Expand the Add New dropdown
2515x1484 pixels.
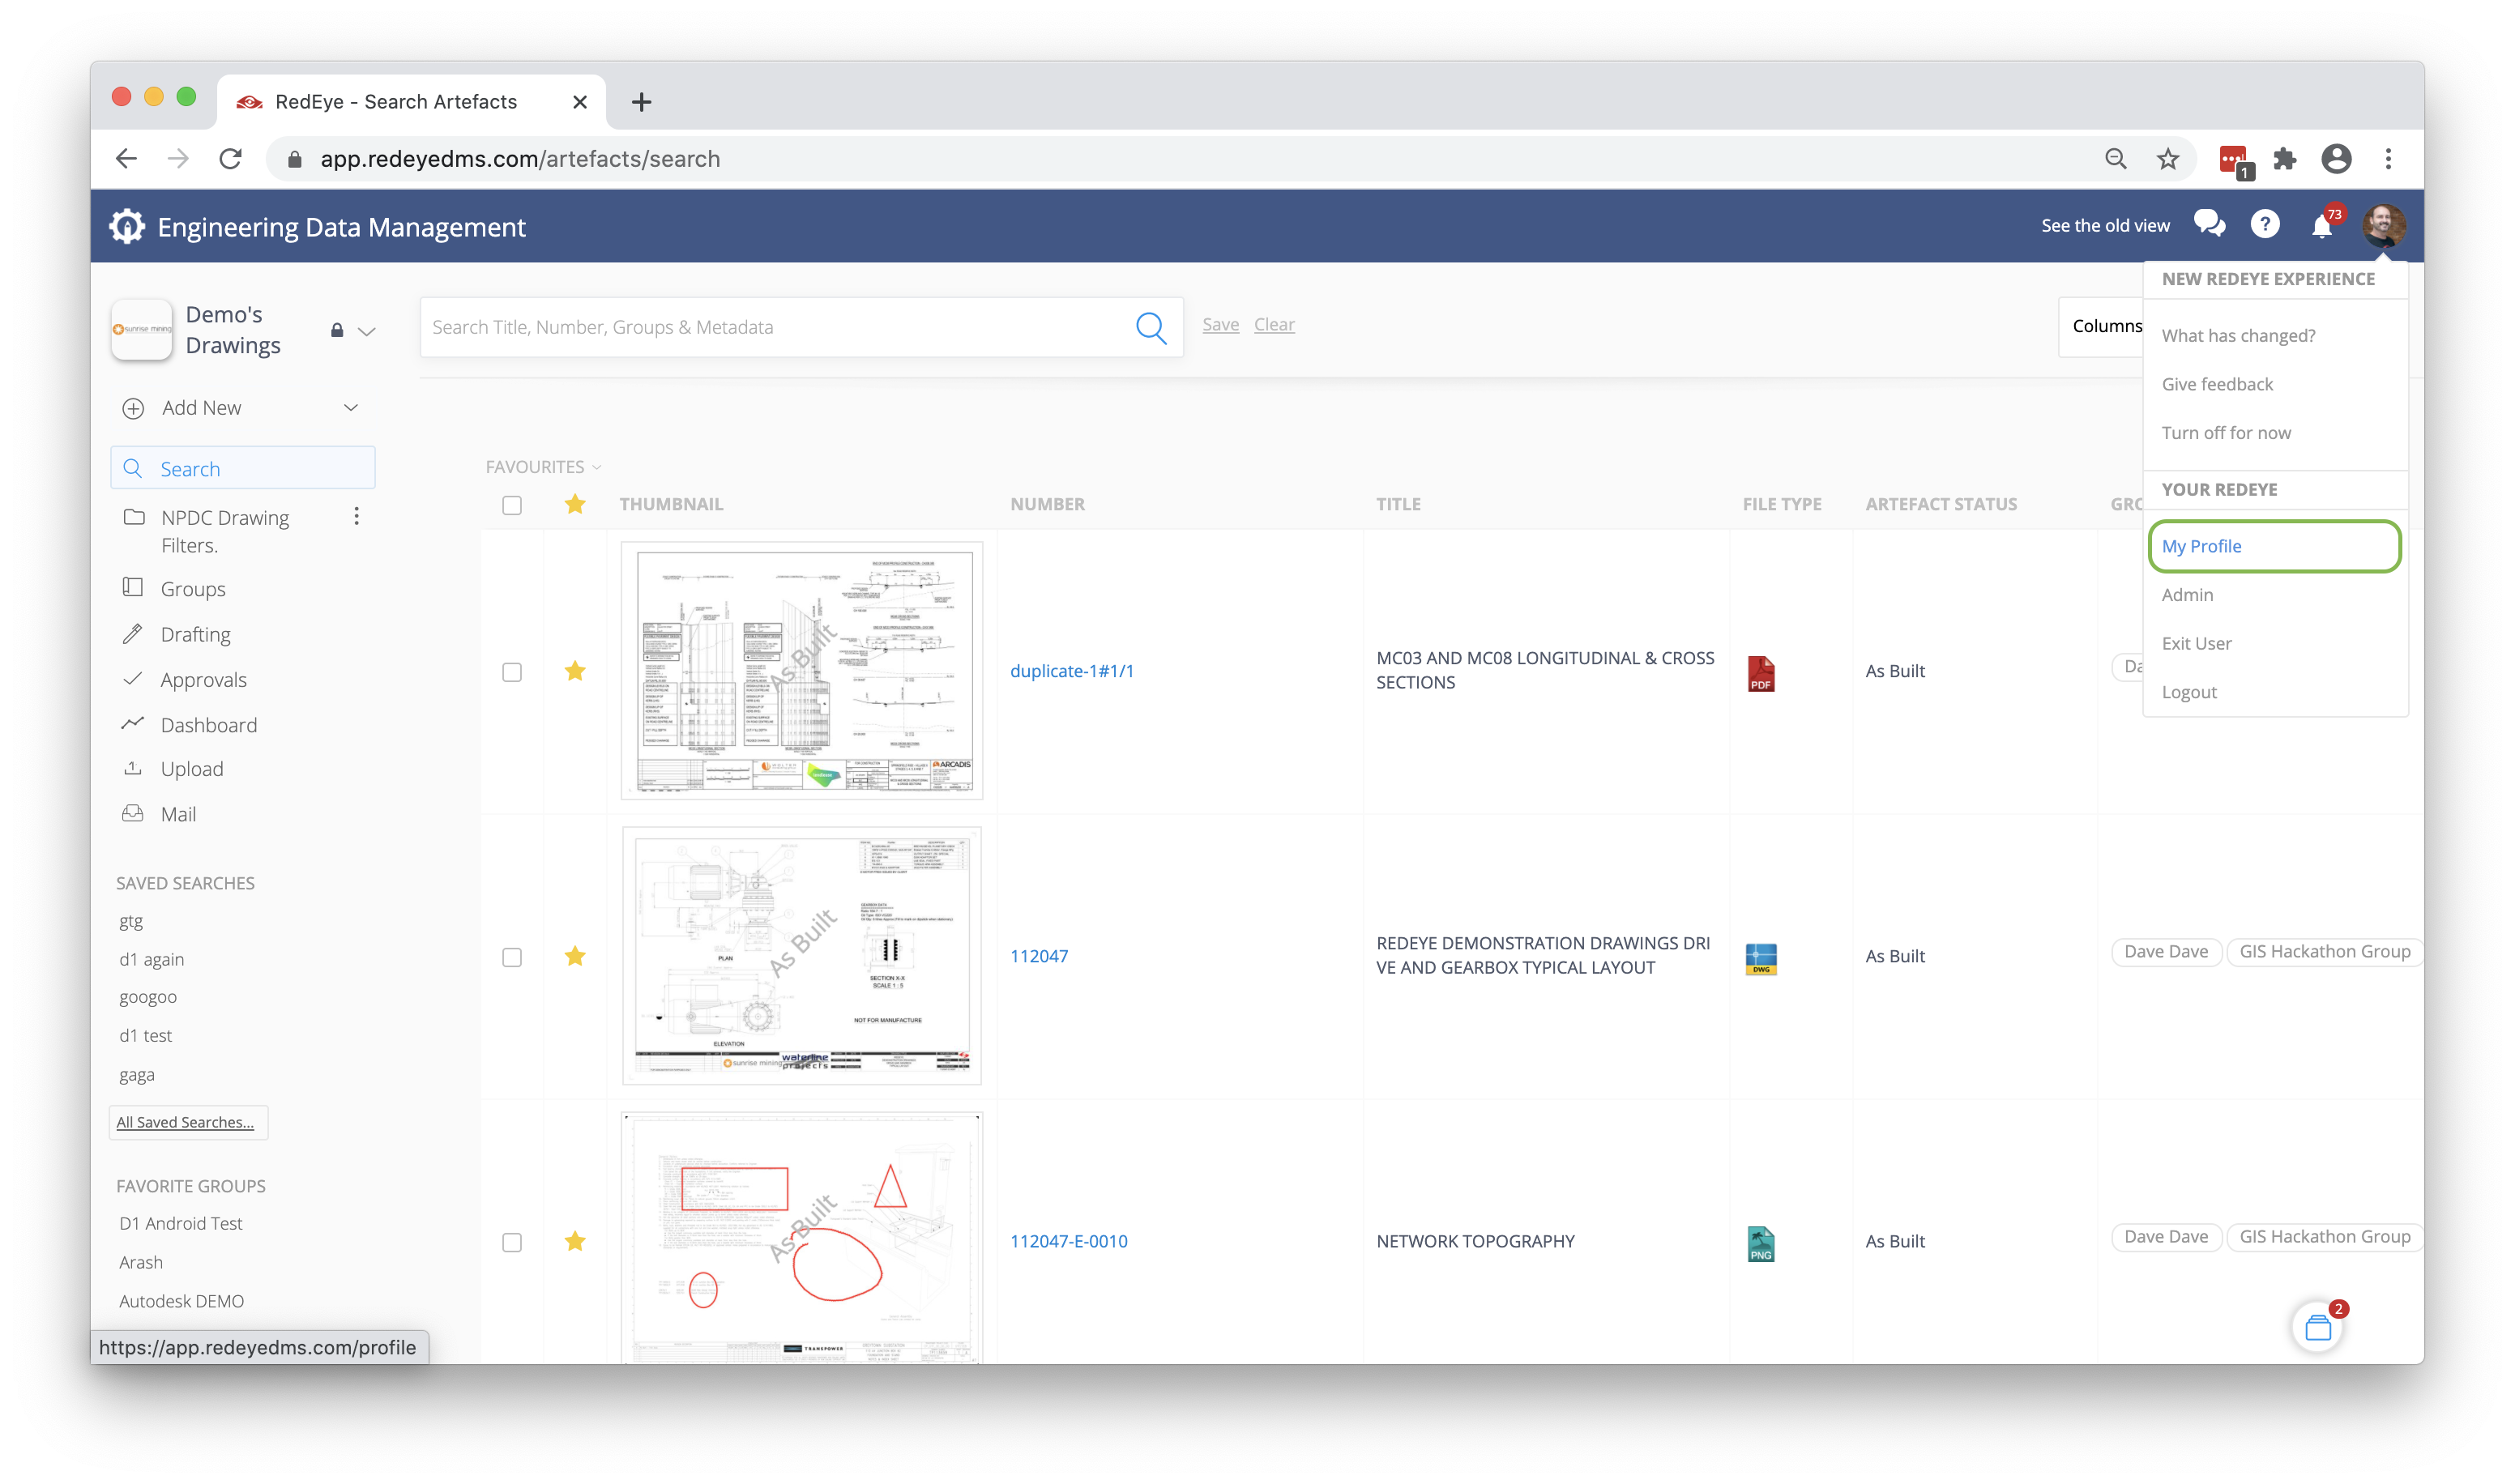click(x=351, y=408)
